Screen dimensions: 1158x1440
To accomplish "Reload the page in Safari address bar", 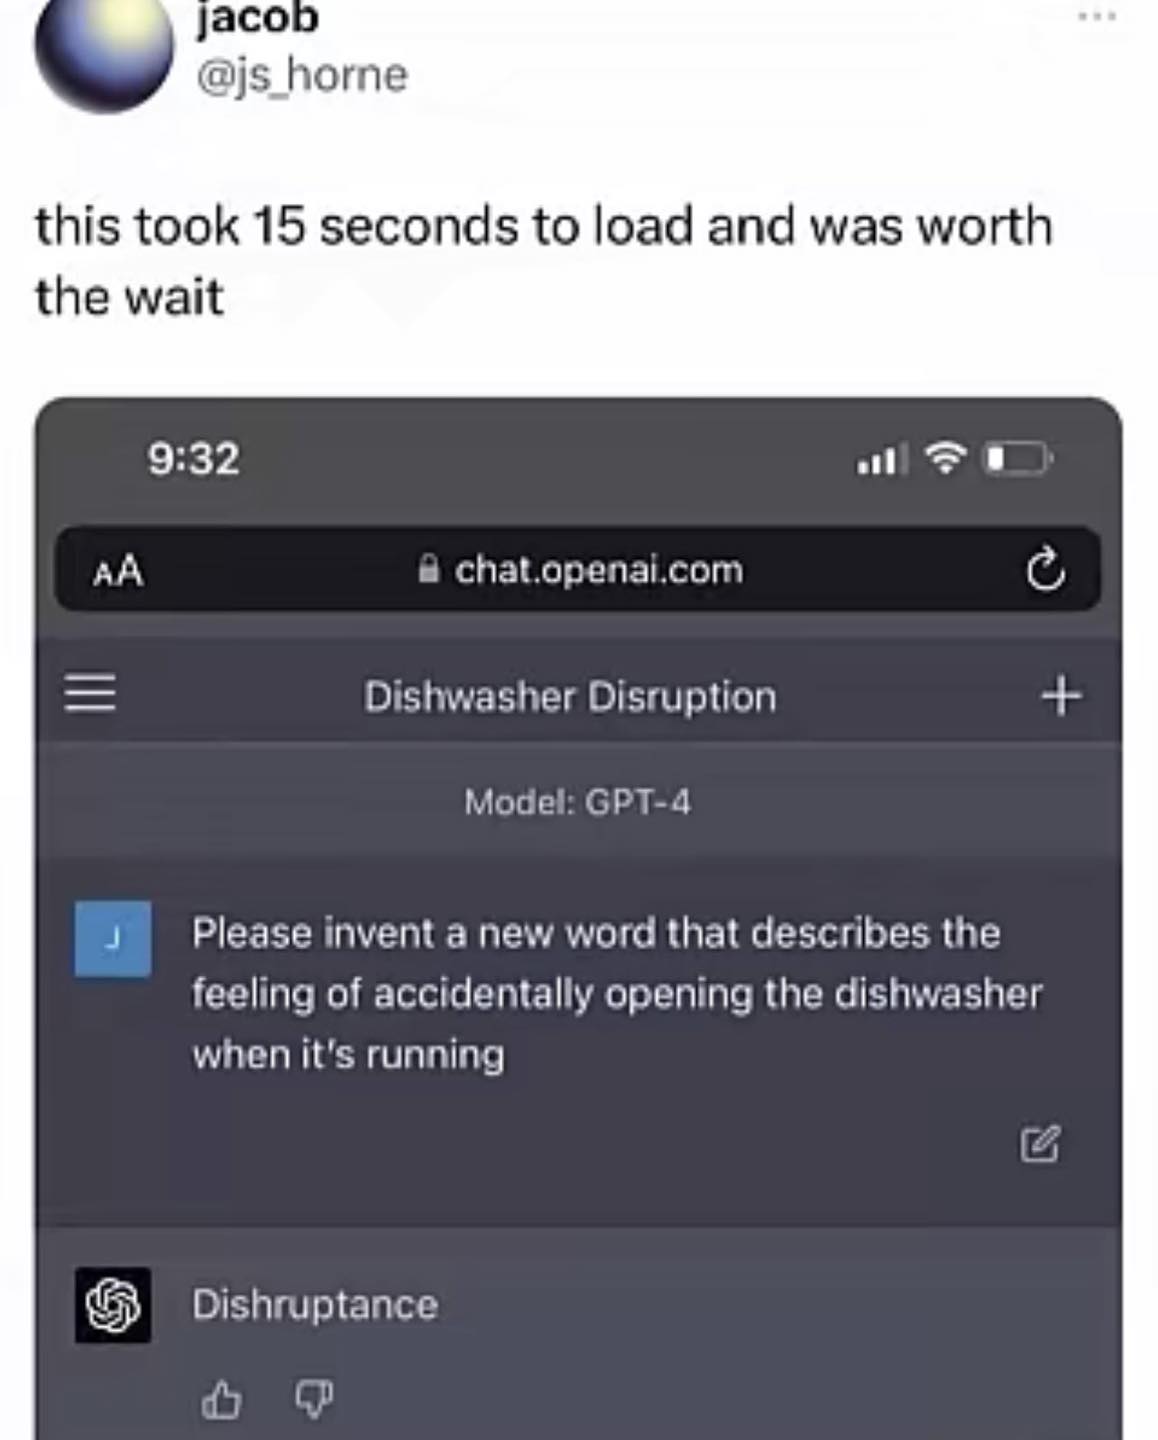I will point(1046,570).
